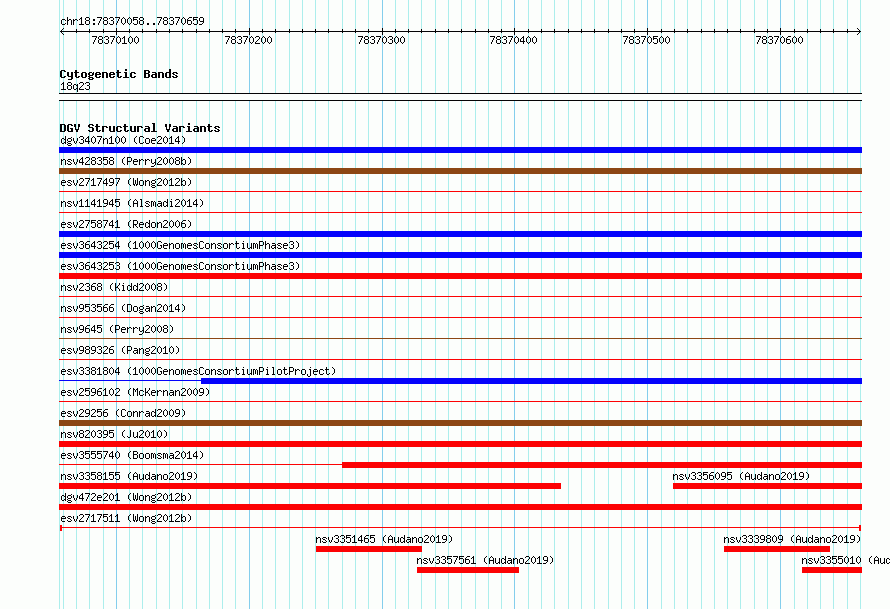Click the blue bar under esv3643254
This screenshot has width=890, height=609.
point(460,255)
